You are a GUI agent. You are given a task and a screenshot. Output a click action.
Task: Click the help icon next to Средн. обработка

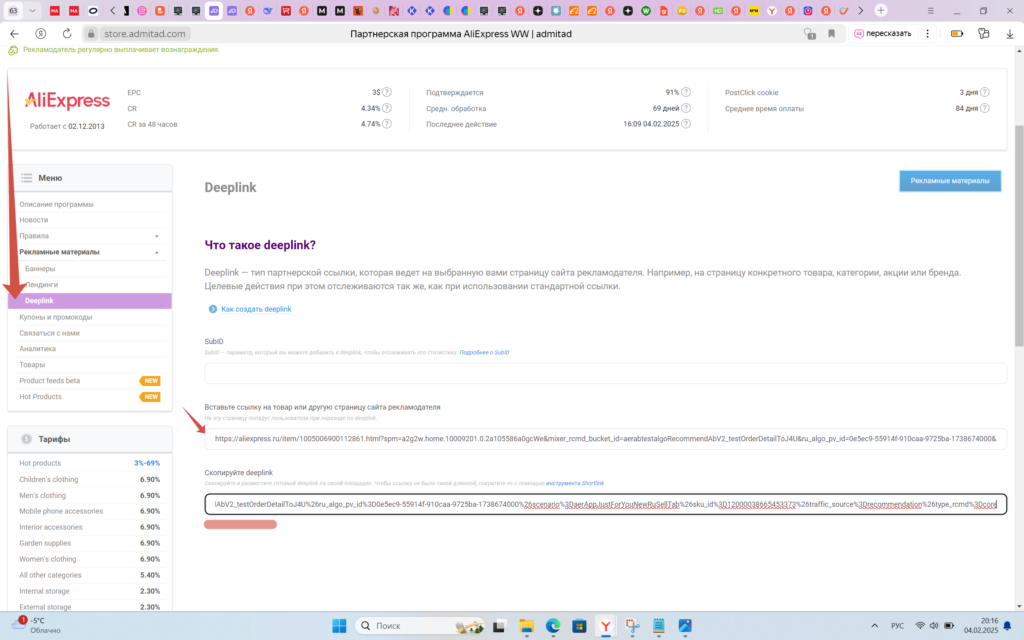pyautogui.click(x=686, y=108)
